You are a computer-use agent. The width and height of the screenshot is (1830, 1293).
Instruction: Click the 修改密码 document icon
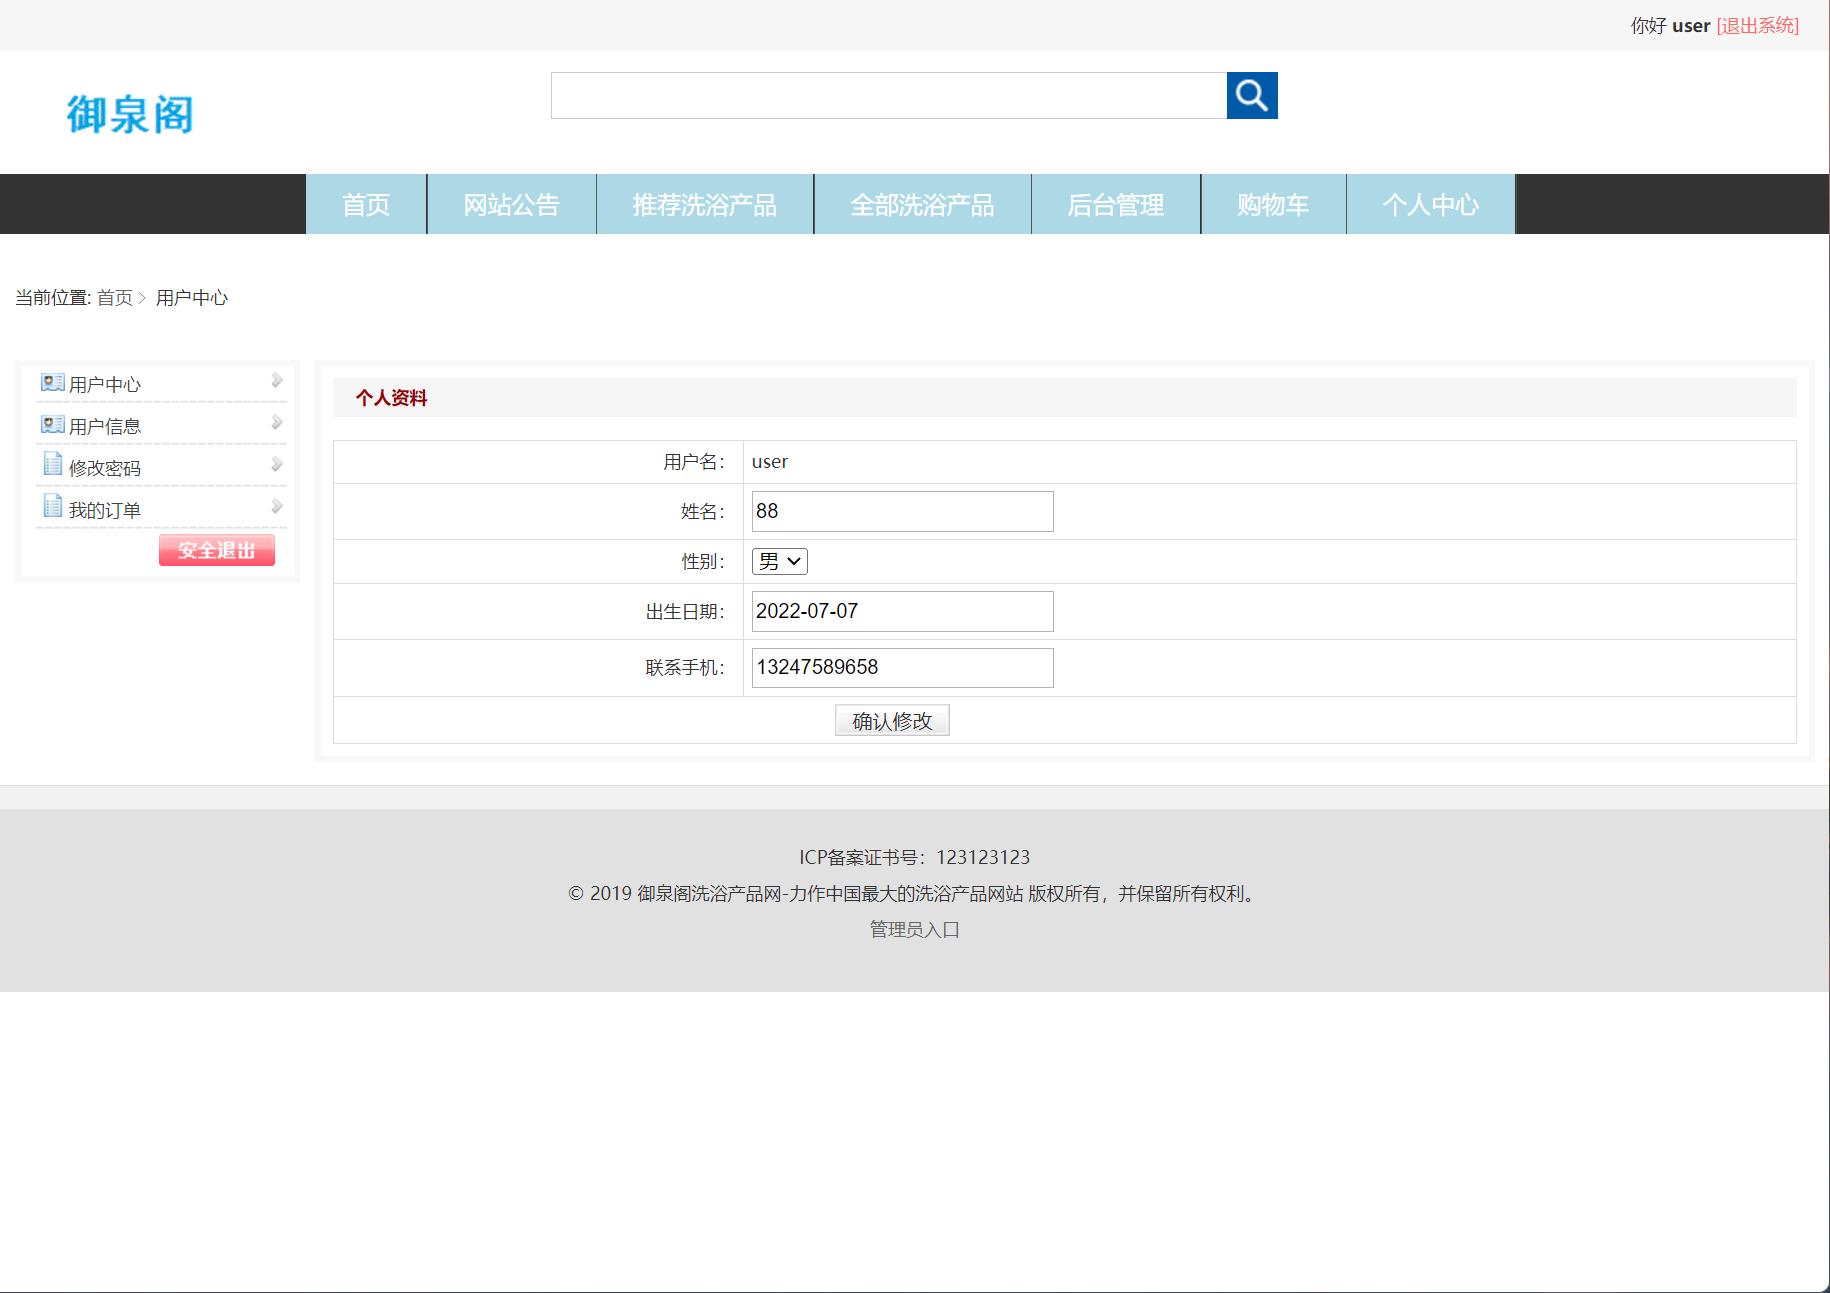(x=52, y=464)
